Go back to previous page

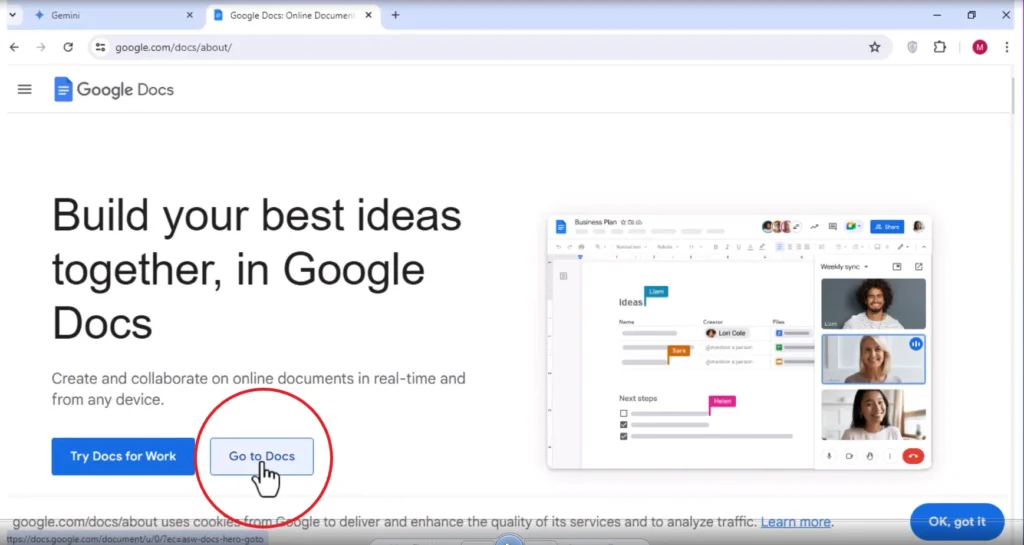(14, 47)
